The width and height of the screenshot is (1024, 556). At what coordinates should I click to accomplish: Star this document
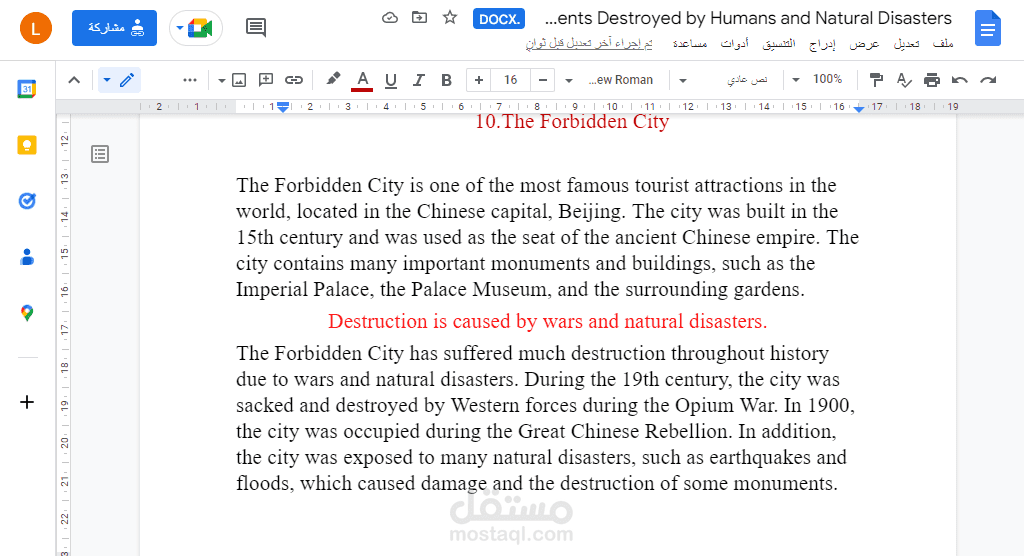(x=450, y=18)
